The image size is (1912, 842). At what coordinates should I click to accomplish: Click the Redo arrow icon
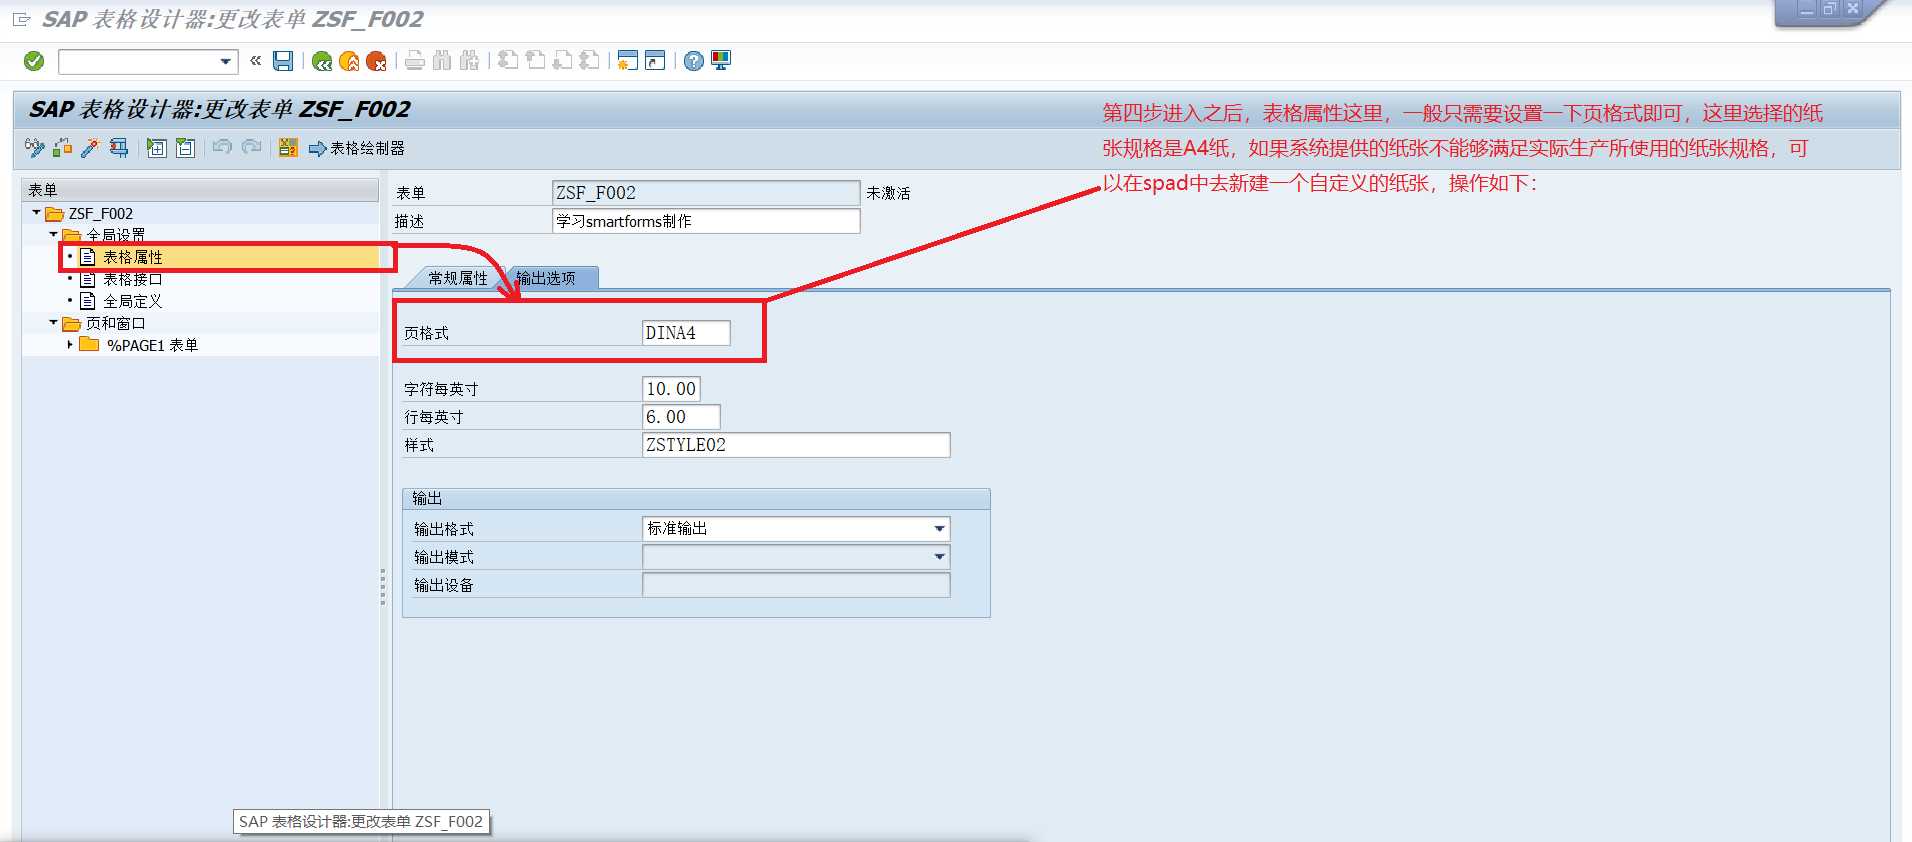click(251, 147)
